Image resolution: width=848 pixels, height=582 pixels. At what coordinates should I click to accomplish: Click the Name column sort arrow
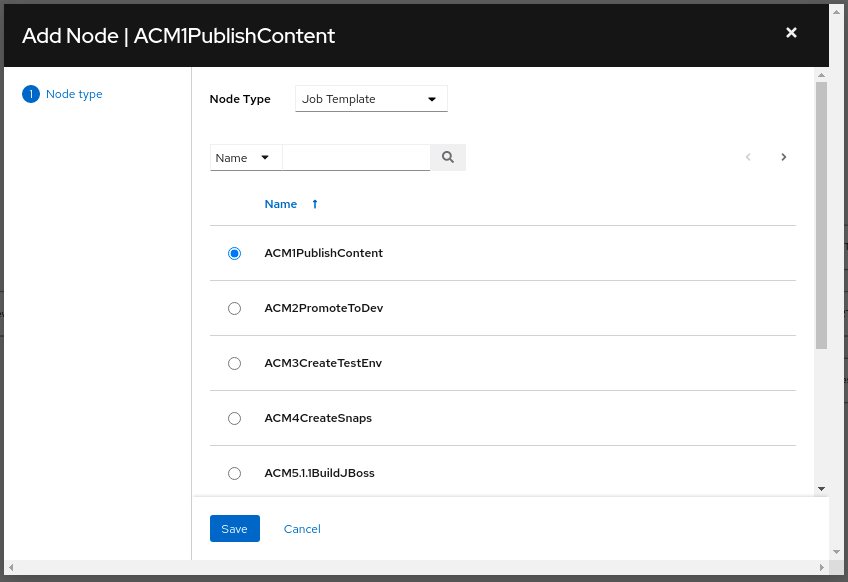coord(315,204)
